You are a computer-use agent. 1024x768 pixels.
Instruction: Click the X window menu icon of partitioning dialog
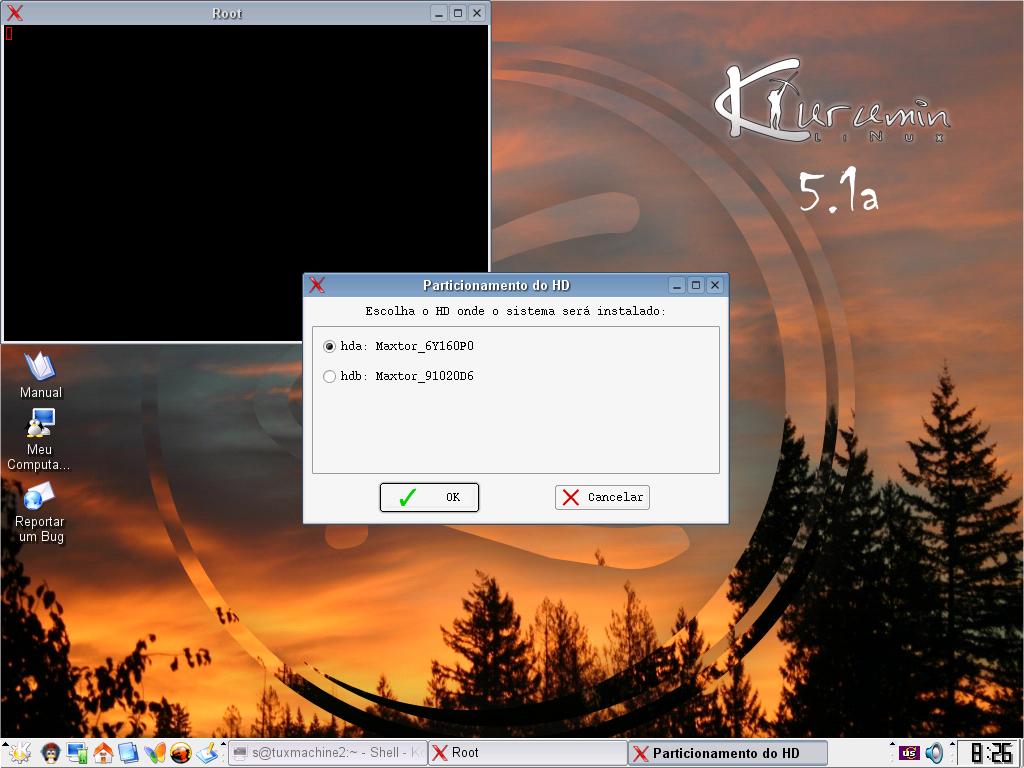coord(317,285)
